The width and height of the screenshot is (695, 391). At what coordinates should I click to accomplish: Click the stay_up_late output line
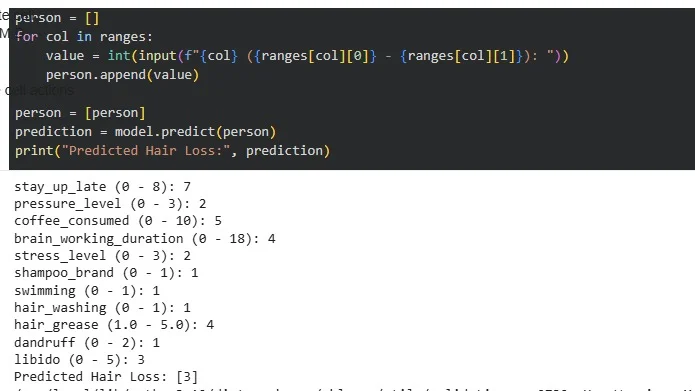(x=102, y=187)
